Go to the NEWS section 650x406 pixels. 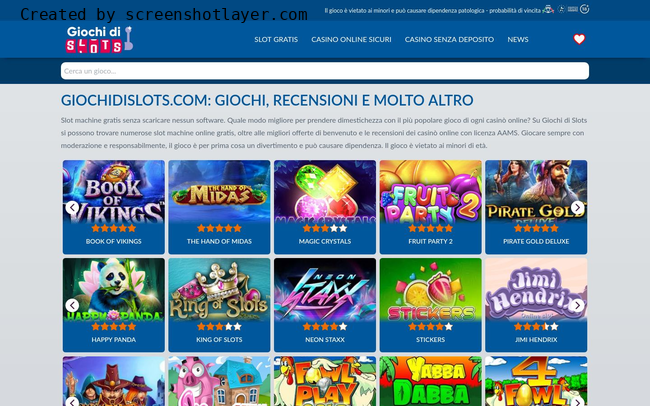coord(518,39)
